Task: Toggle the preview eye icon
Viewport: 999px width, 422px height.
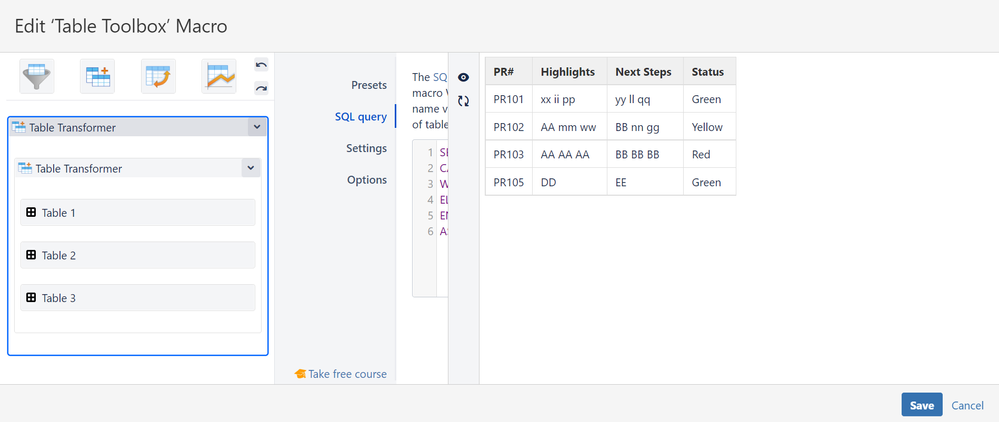Action: pyautogui.click(x=463, y=77)
